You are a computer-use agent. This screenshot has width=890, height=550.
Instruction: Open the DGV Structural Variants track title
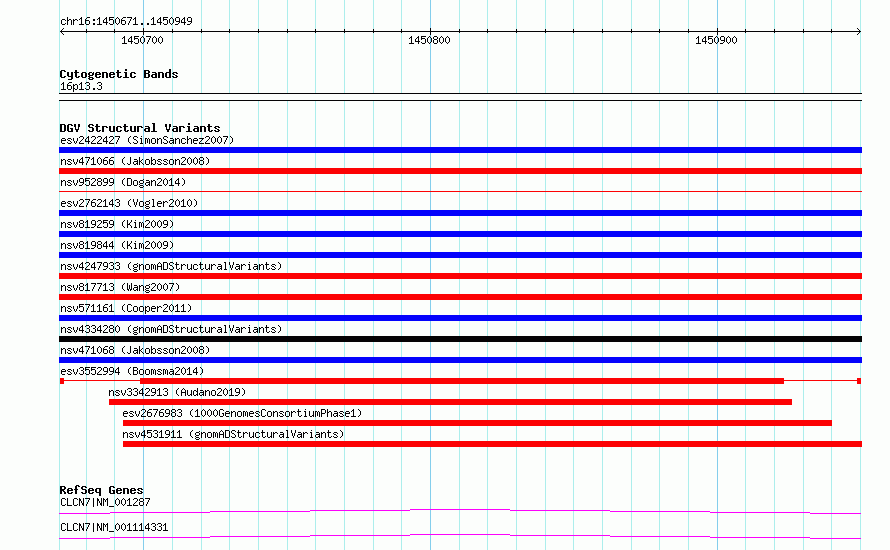click(x=140, y=128)
